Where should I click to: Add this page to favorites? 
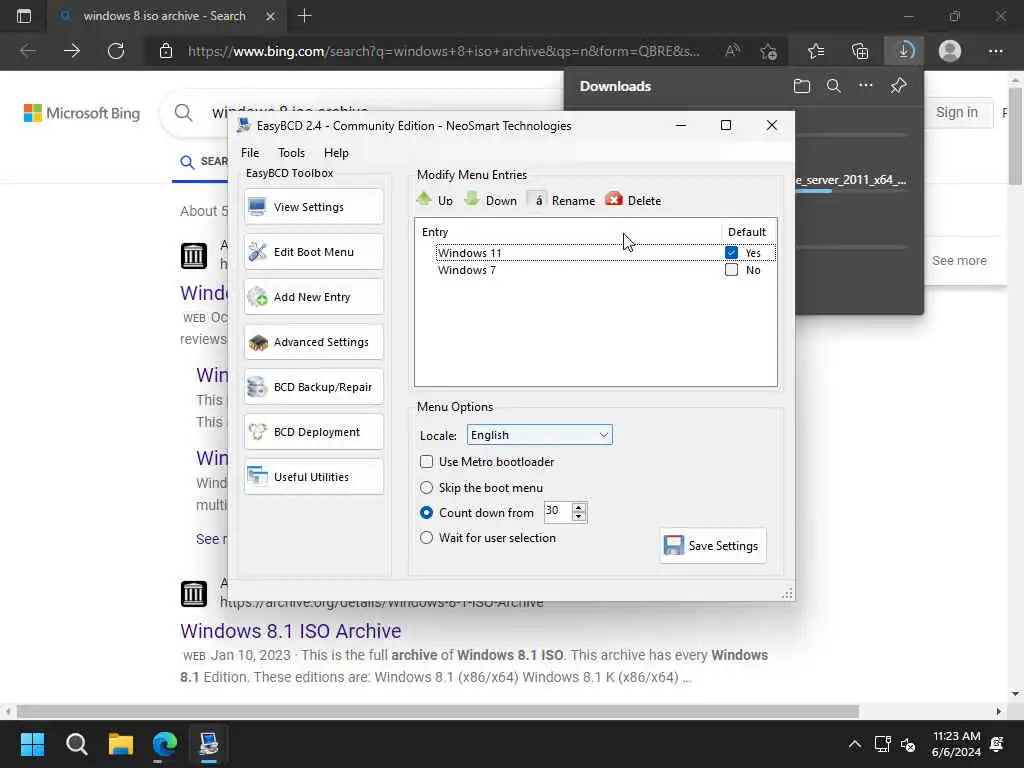[769, 51]
